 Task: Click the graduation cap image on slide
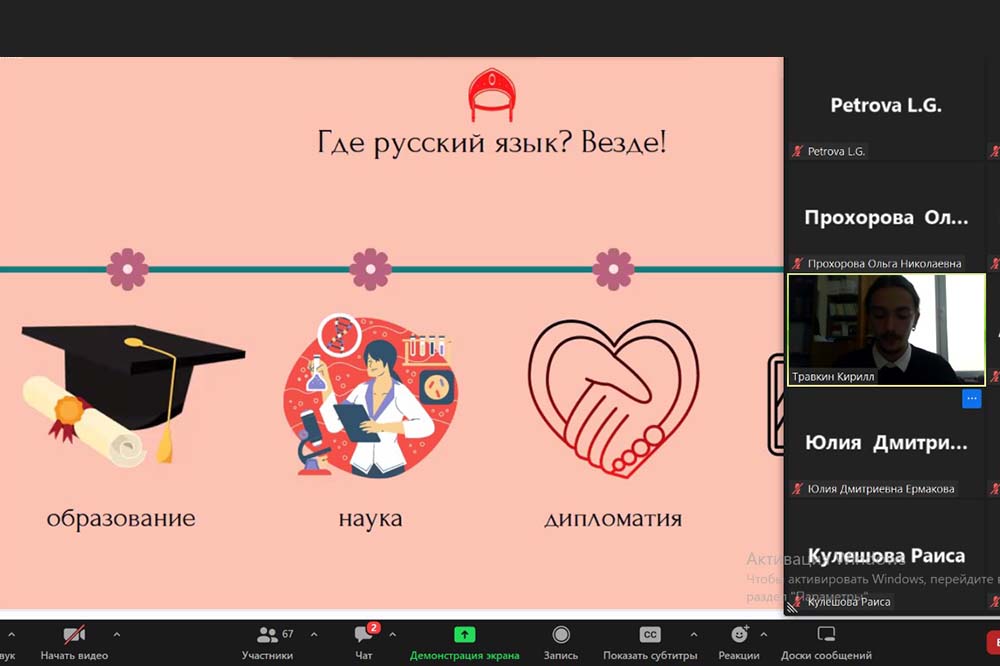pos(133,396)
